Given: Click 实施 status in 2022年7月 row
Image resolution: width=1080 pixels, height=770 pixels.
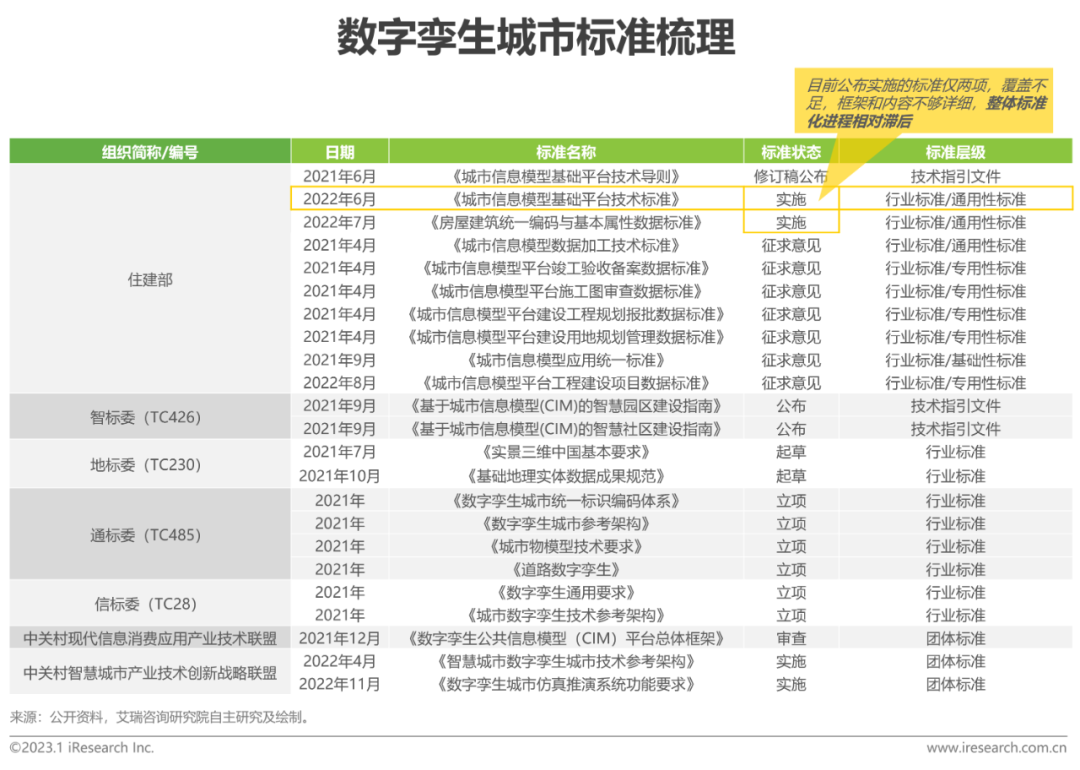Looking at the screenshot, I should [791, 222].
